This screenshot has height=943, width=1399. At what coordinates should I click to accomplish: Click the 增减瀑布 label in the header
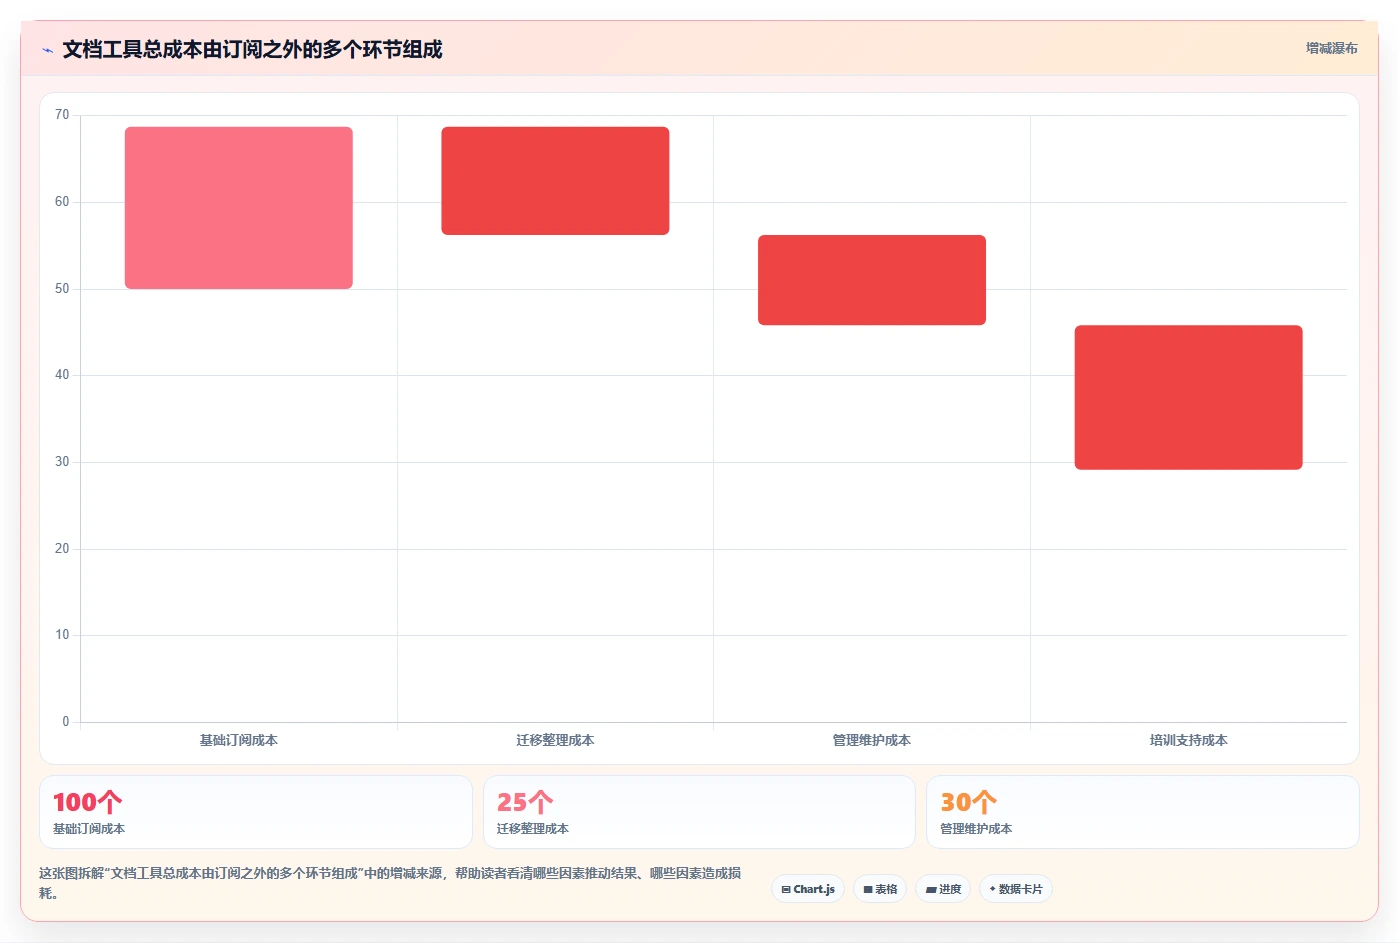coord(1331,48)
